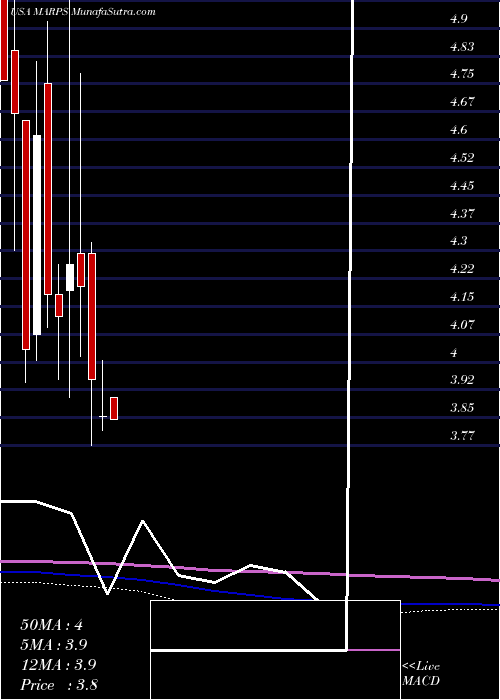This screenshot has width=500, height=700.
Task: Select the last small red candlestick
Action: pyautogui.click(x=114, y=408)
